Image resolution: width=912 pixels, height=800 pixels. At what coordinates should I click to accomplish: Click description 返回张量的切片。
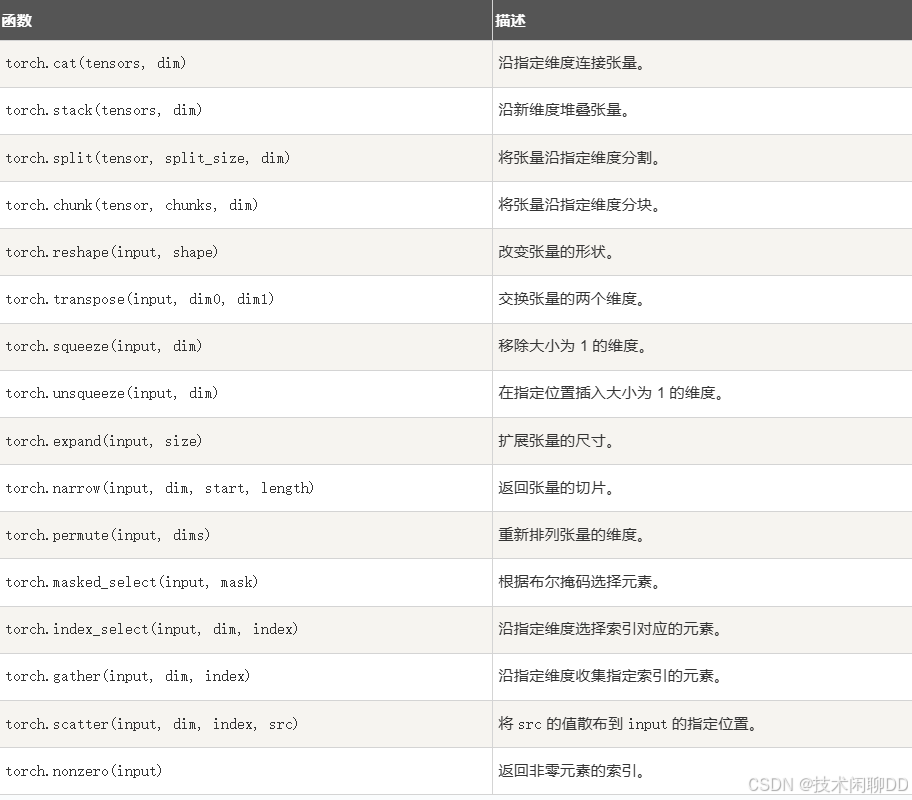(556, 488)
